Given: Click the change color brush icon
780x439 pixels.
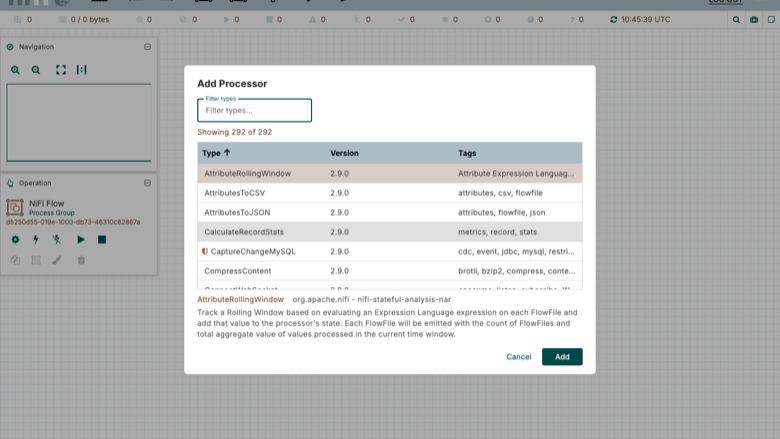Looking at the screenshot, I should pos(57,260).
